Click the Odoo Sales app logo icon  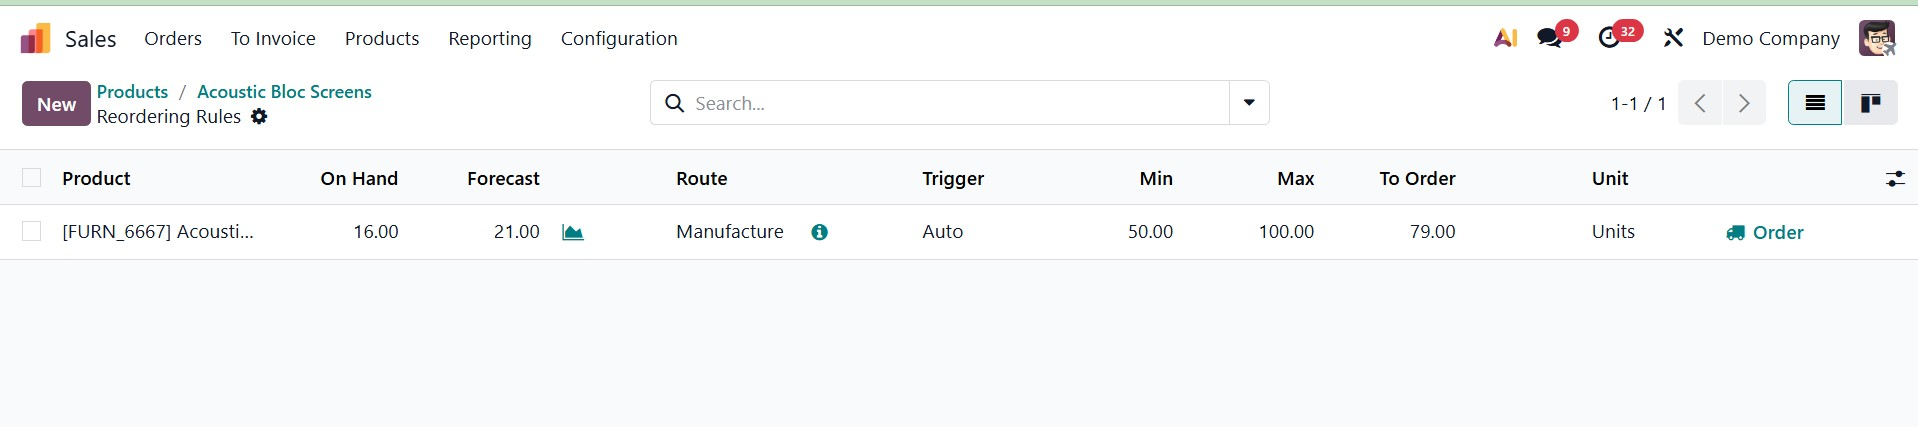[36, 39]
